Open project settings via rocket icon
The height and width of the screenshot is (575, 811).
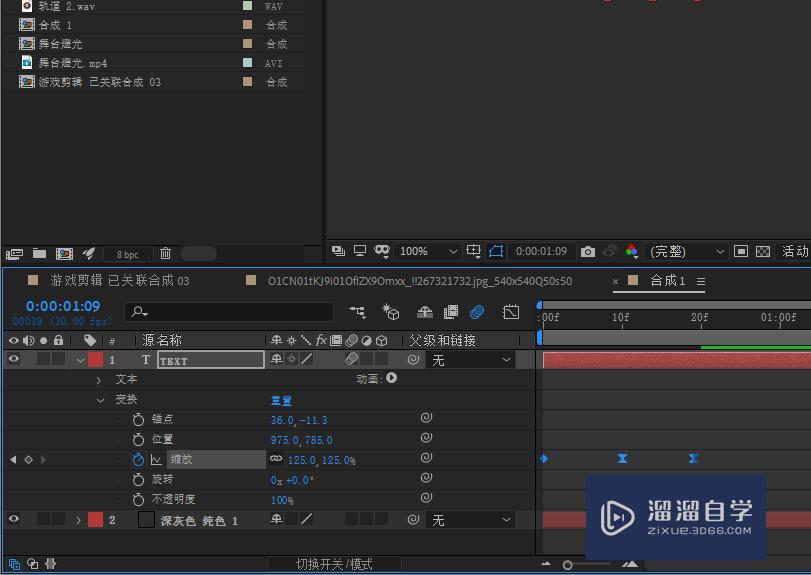(89, 253)
